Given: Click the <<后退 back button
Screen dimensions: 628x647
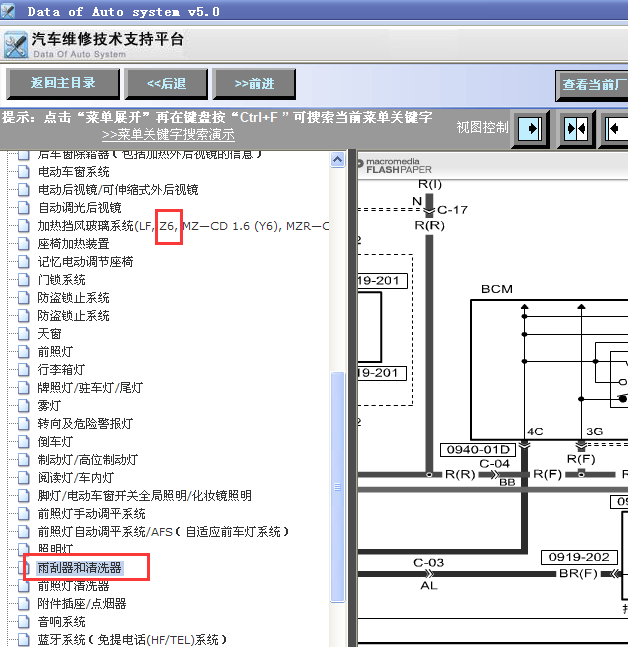Looking at the screenshot, I should point(166,84).
